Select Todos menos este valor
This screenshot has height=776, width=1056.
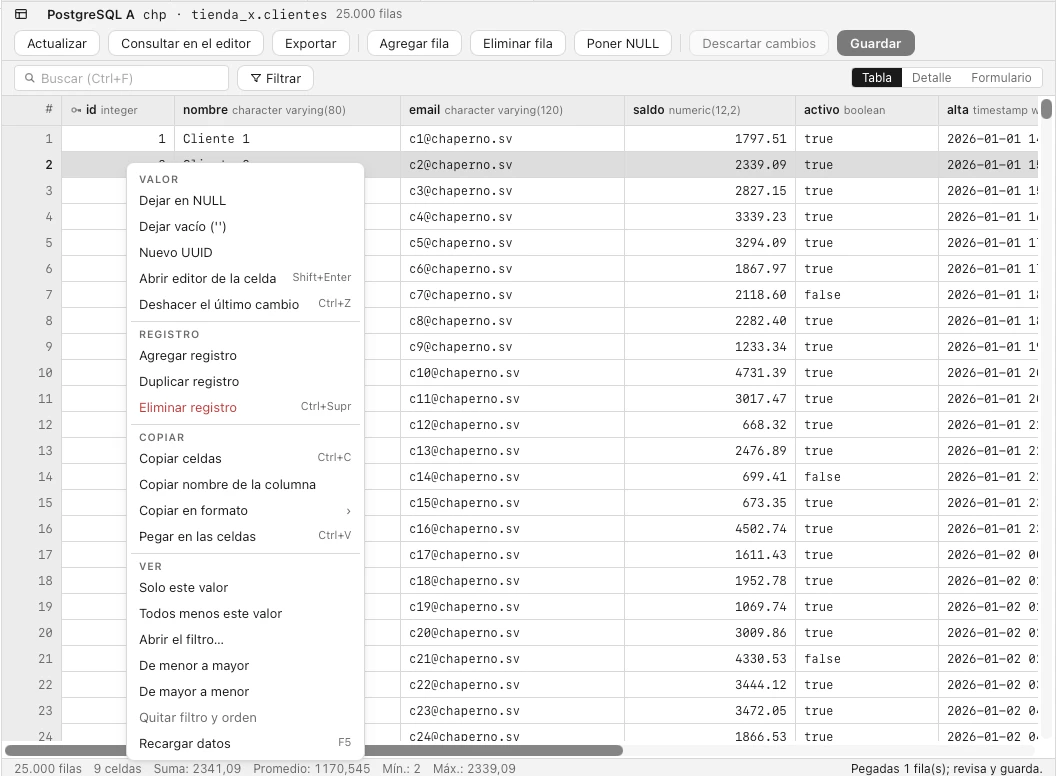[x=245, y=614]
